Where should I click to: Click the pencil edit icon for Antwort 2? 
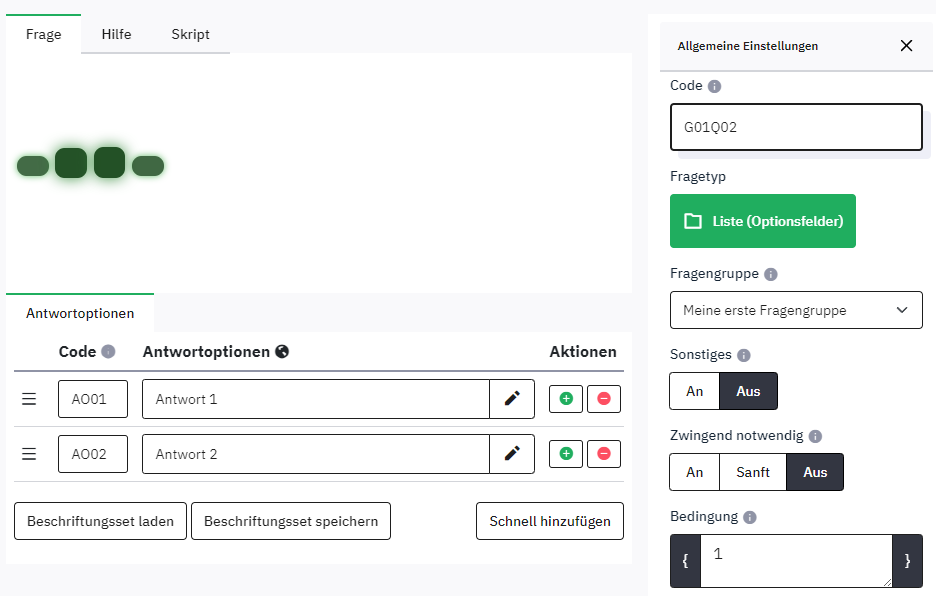512,454
